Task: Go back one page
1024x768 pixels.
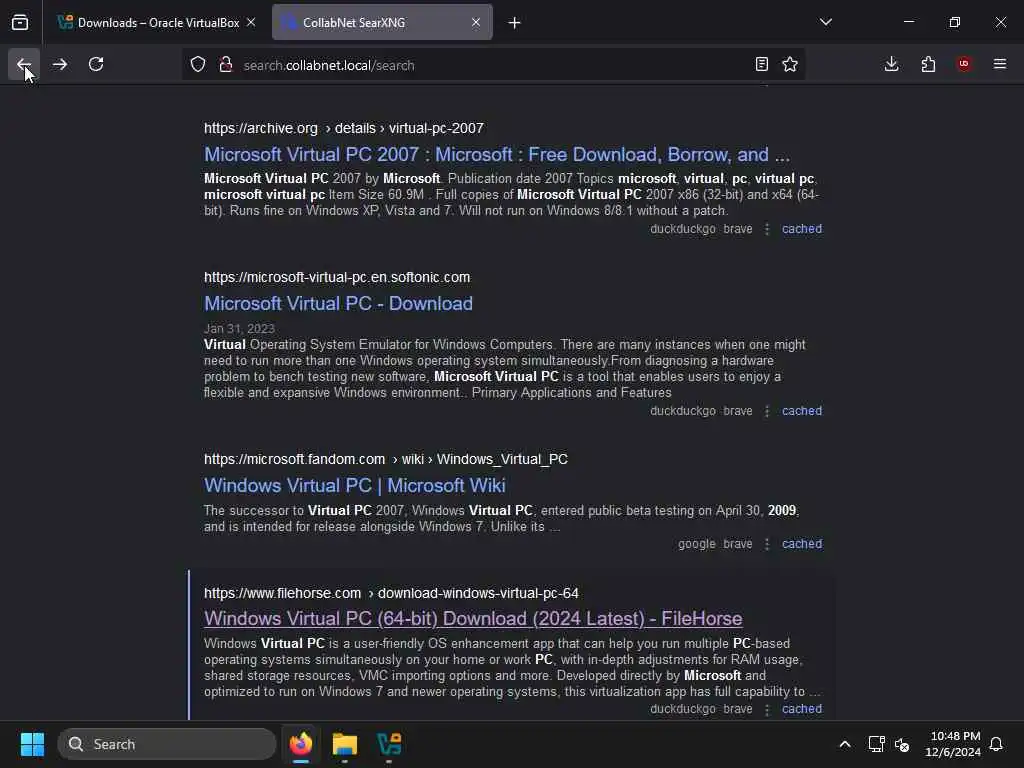Action: 24,64
